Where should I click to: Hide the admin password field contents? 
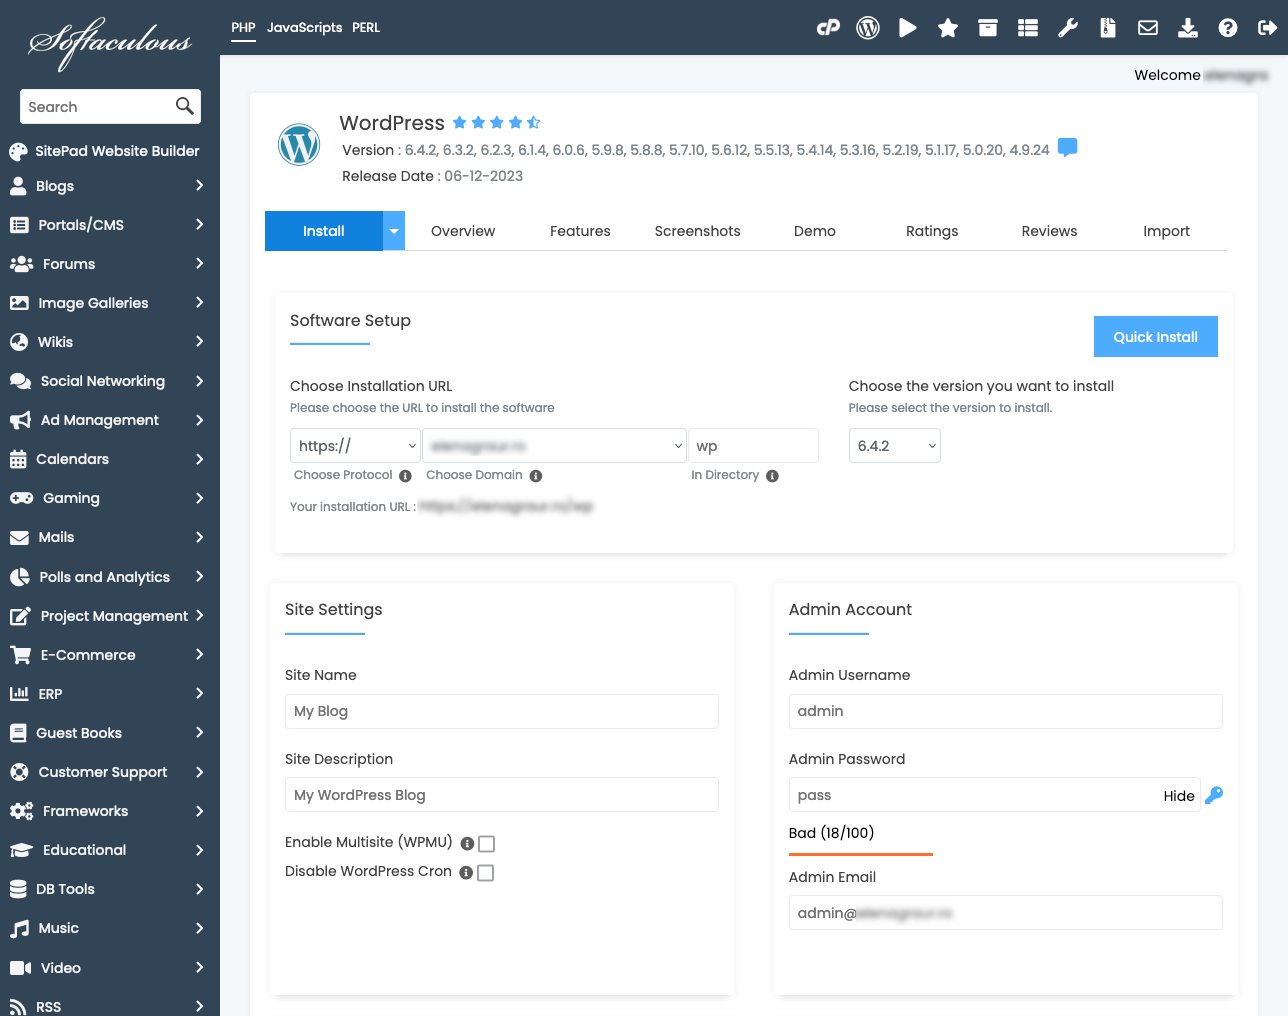(x=1179, y=796)
